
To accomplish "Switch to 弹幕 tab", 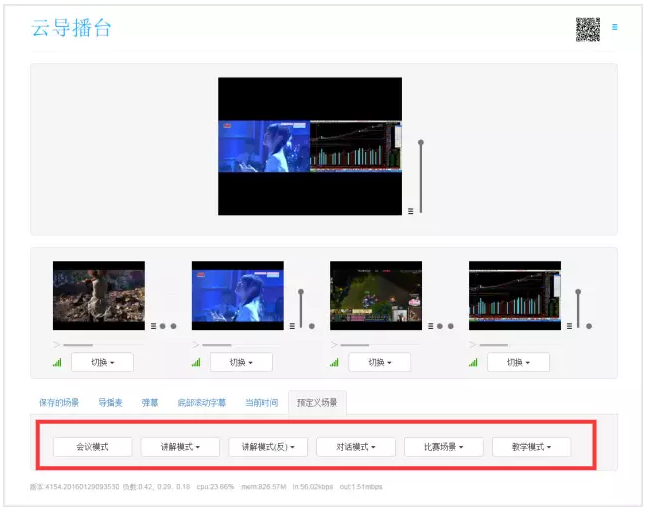I will (150, 402).
